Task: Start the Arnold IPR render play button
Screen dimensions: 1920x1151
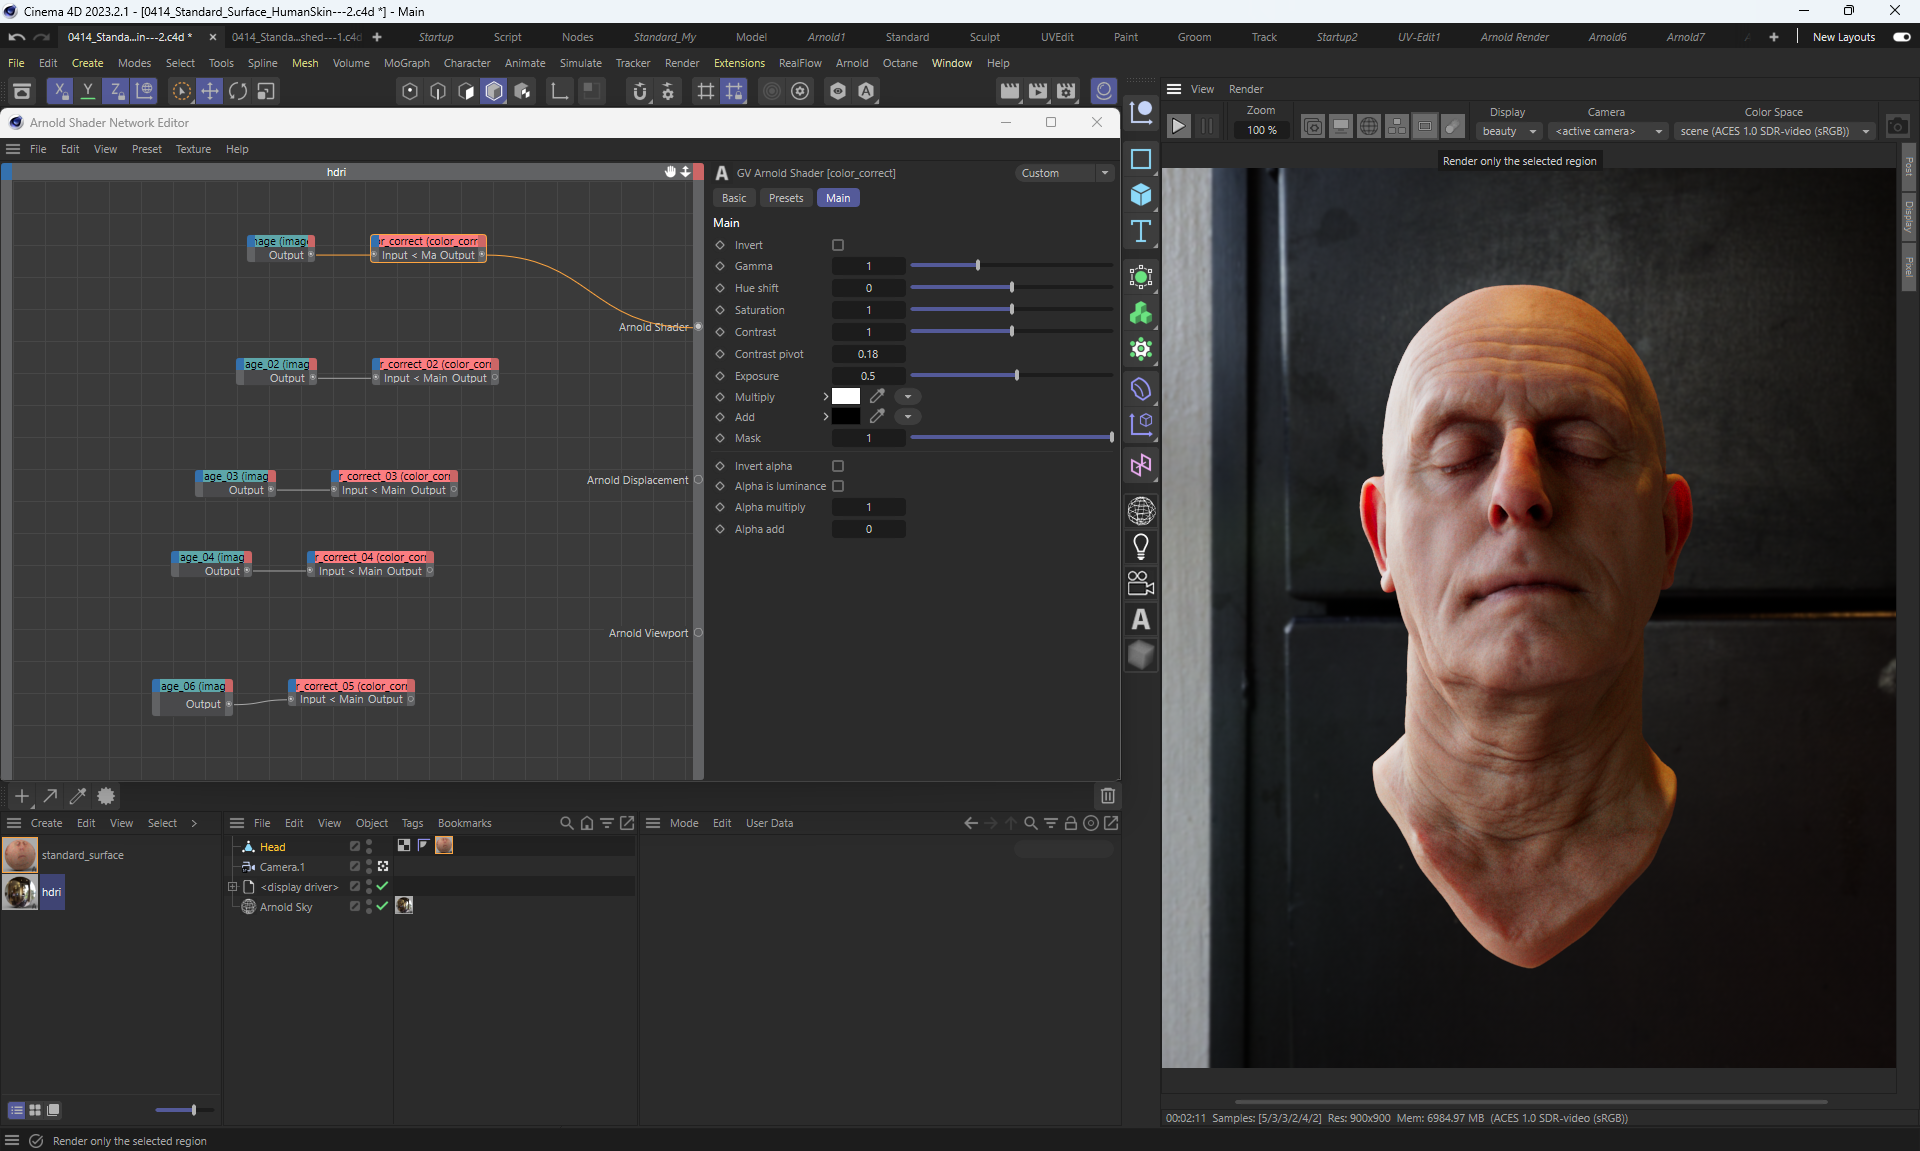Action: 1179,126
